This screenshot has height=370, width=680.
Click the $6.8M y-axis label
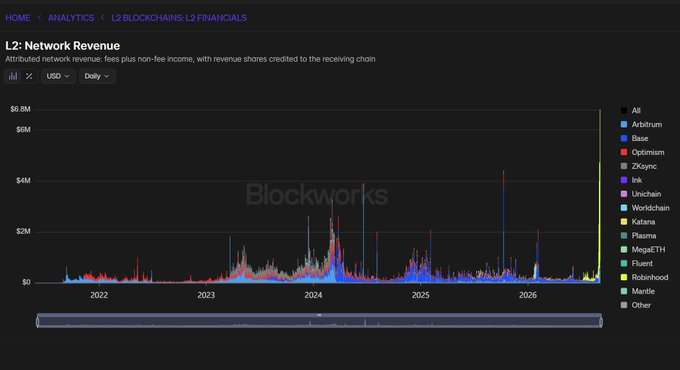pyautogui.click(x=20, y=109)
